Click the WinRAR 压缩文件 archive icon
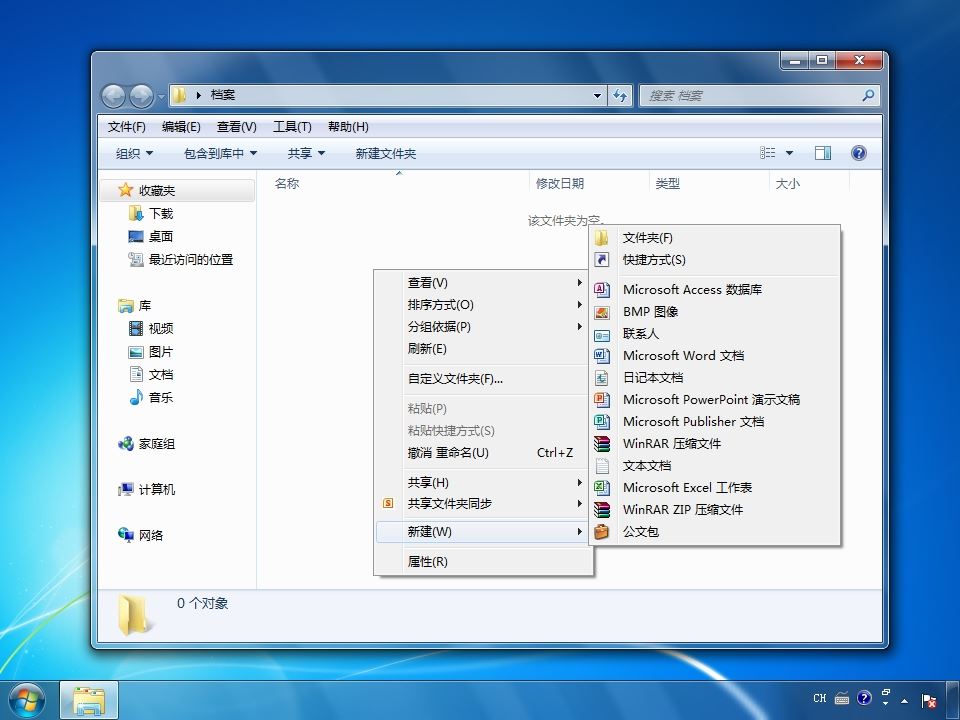Image resolution: width=960 pixels, height=720 pixels. 602,444
